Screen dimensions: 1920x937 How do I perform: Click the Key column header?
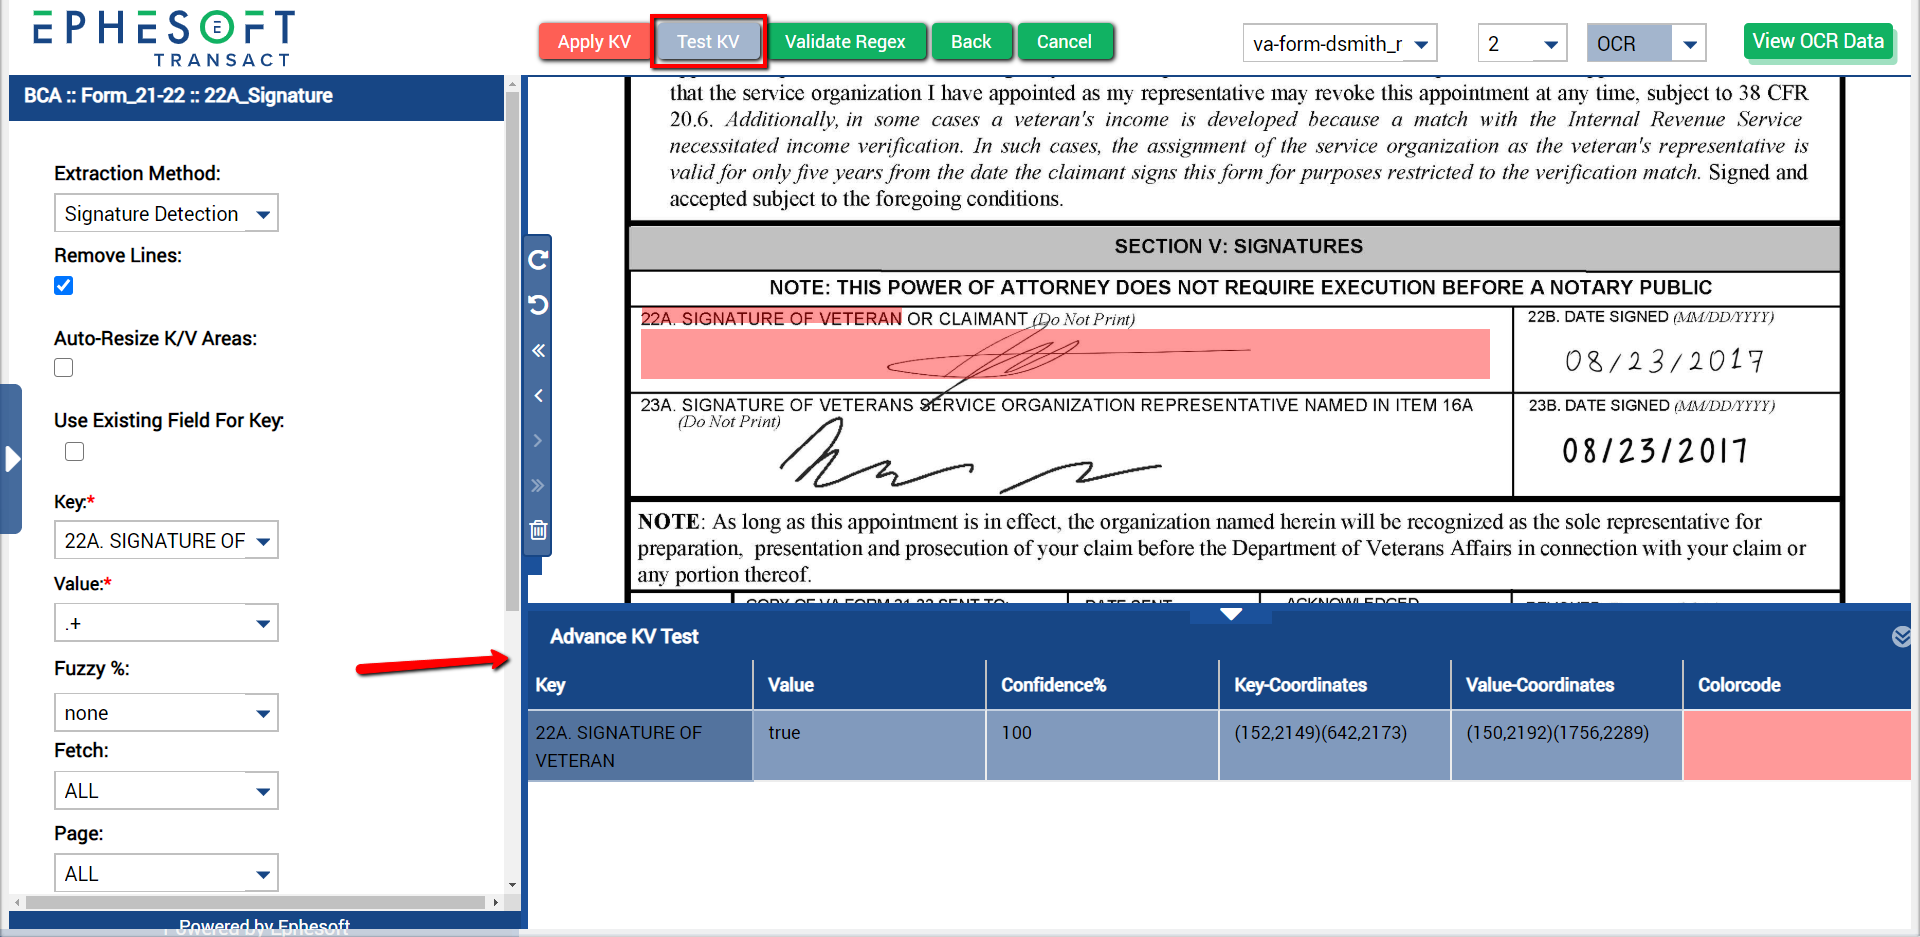[640, 685]
